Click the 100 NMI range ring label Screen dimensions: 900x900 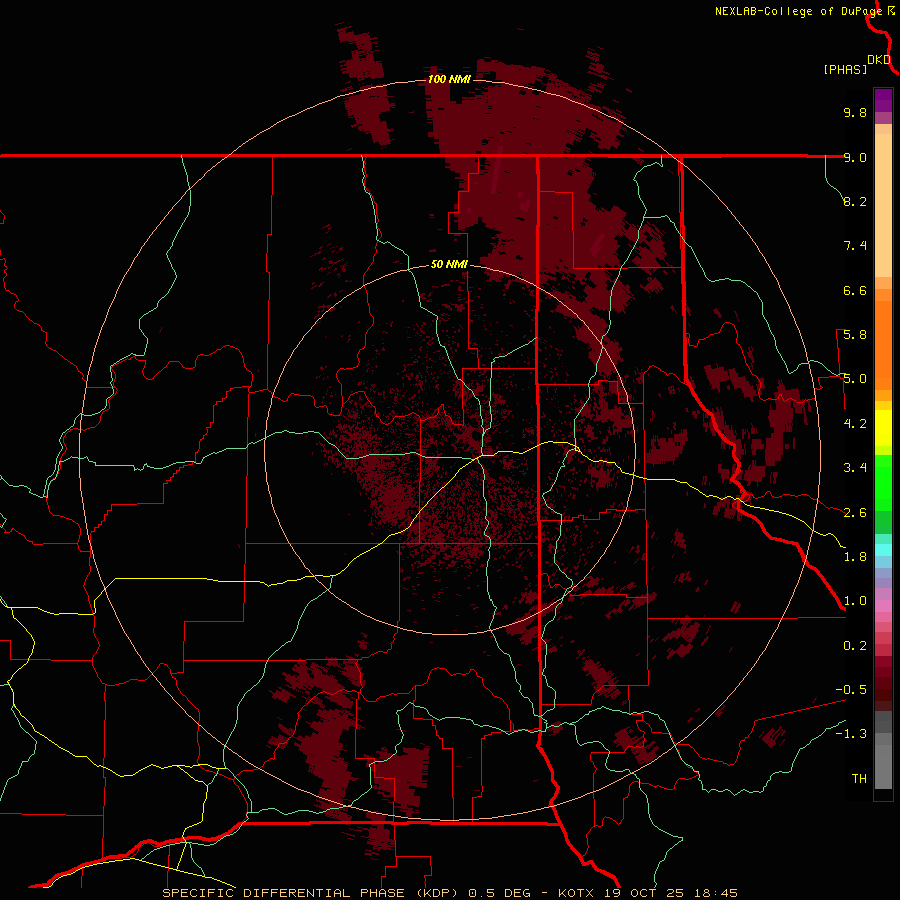pyautogui.click(x=449, y=79)
